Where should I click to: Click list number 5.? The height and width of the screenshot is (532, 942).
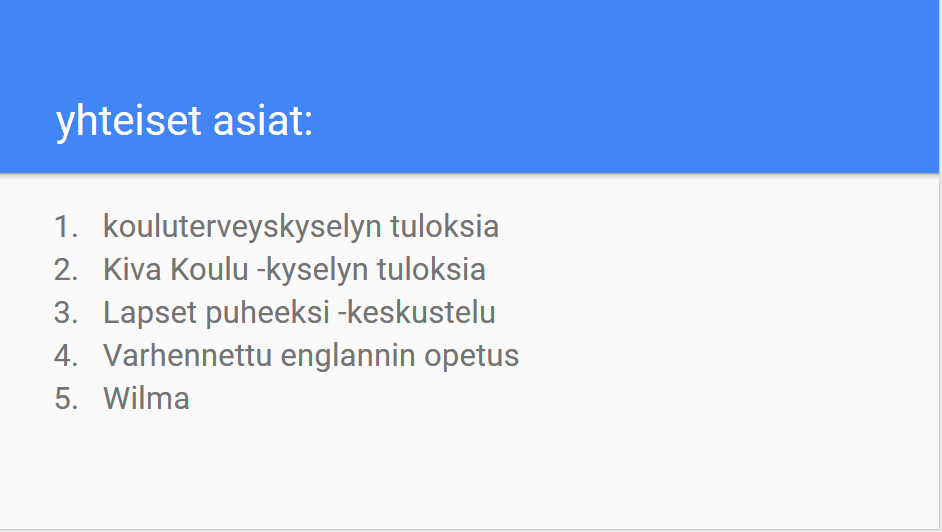point(65,399)
